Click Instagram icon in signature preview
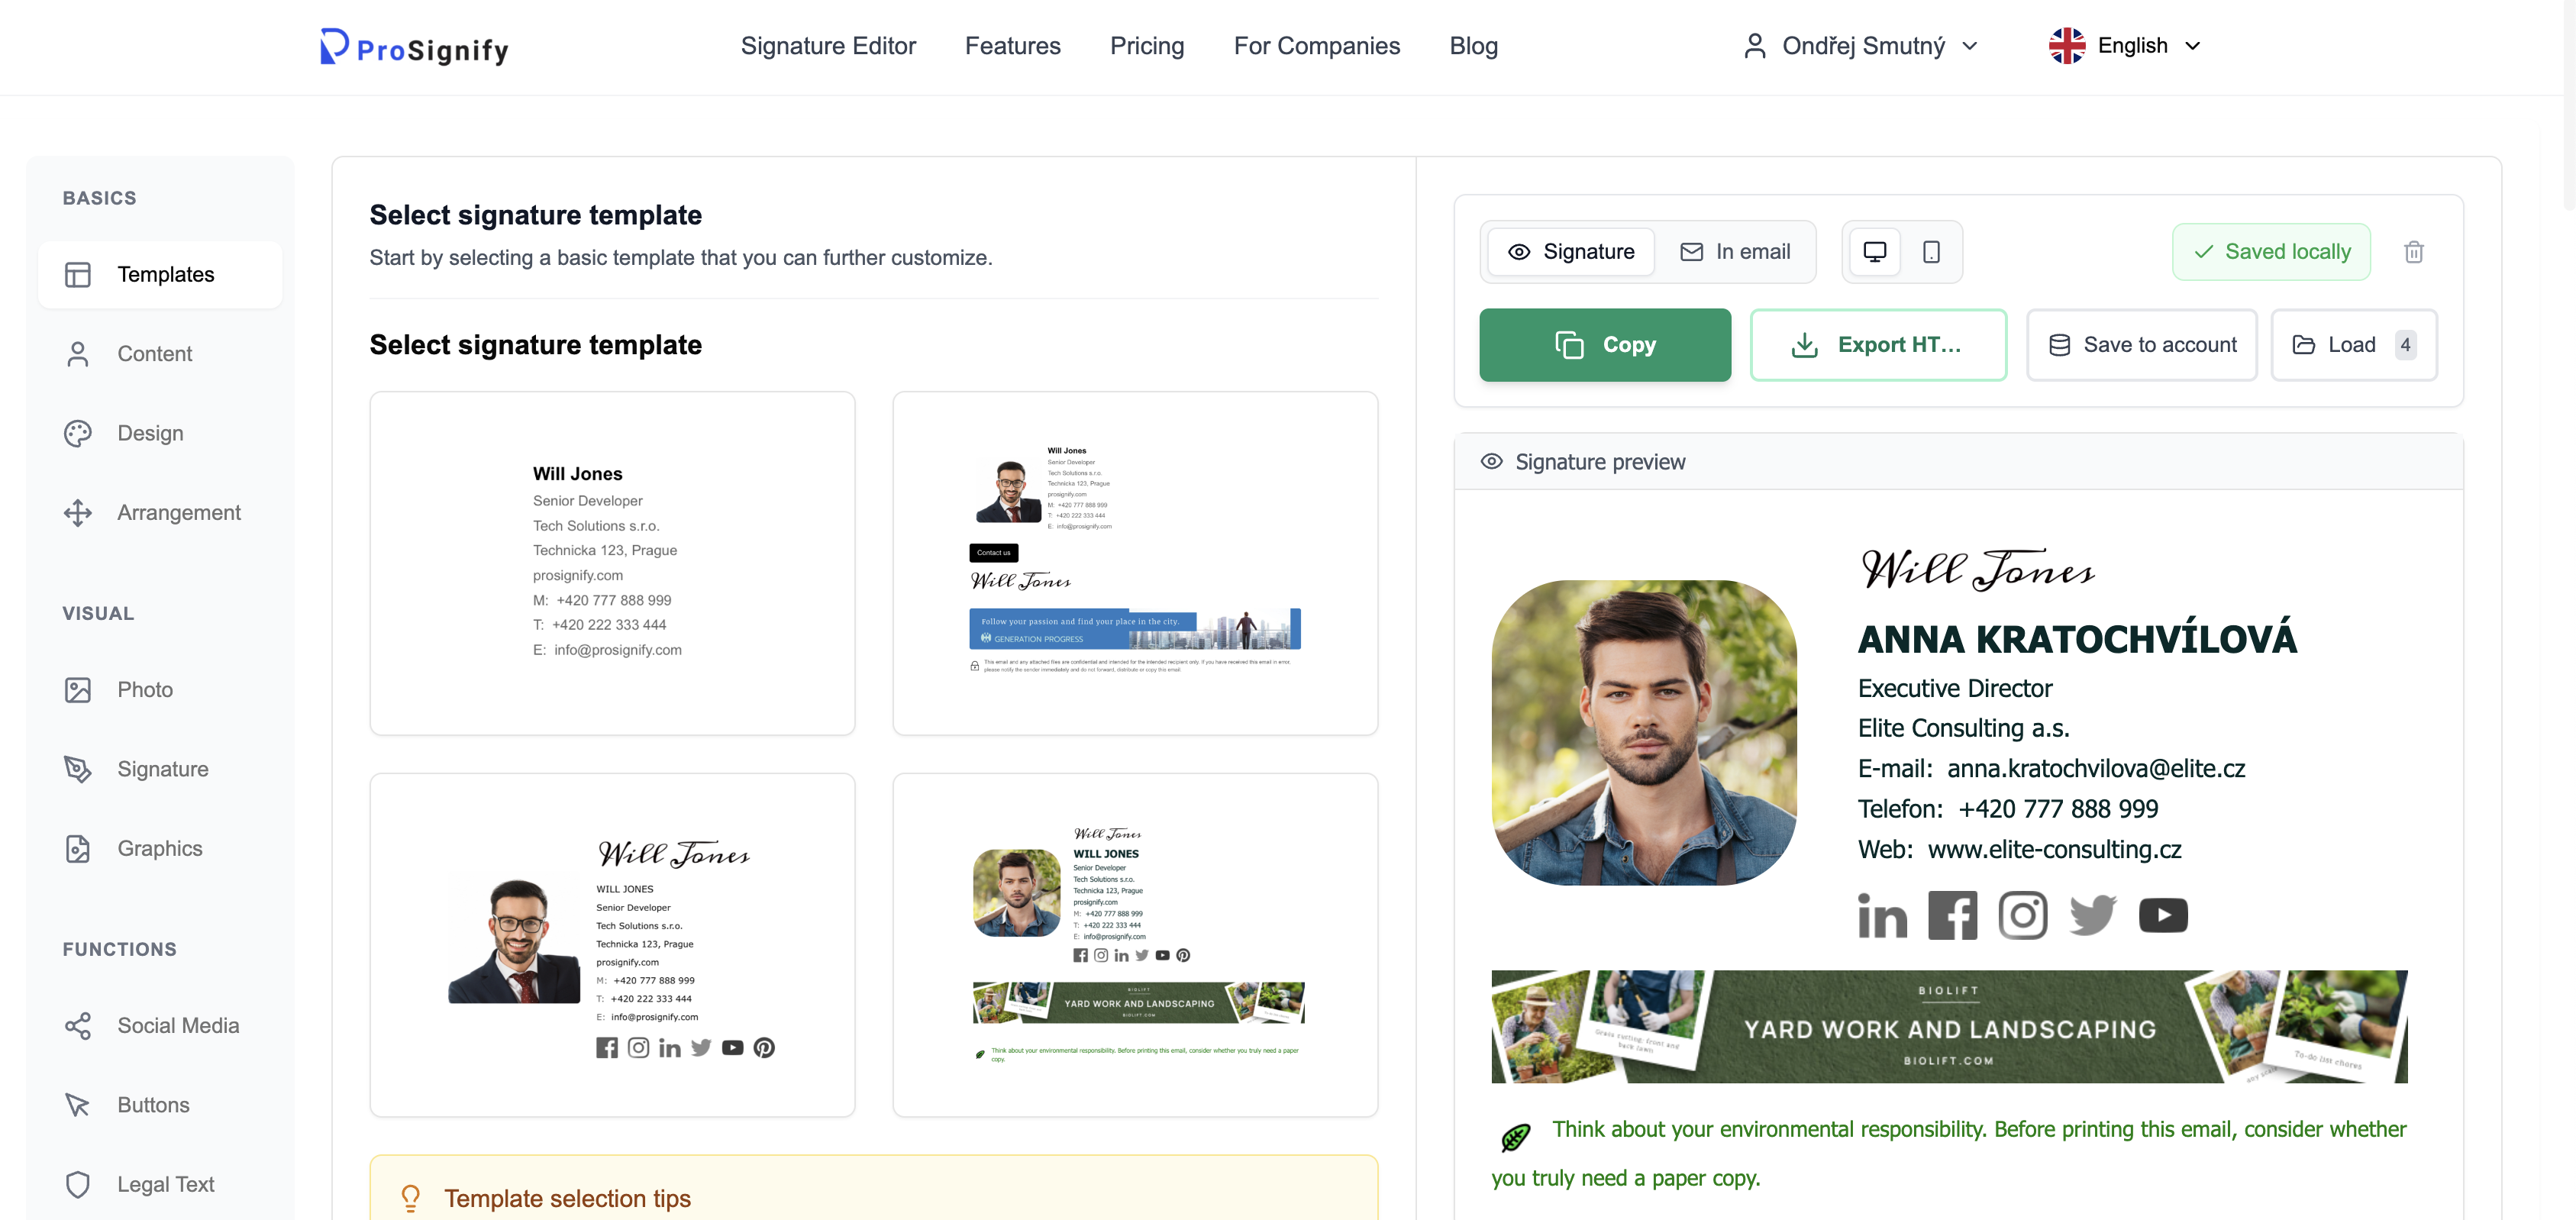Image resolution: width=2576 pixels, height=1220 pixels. pos(2022,915)
